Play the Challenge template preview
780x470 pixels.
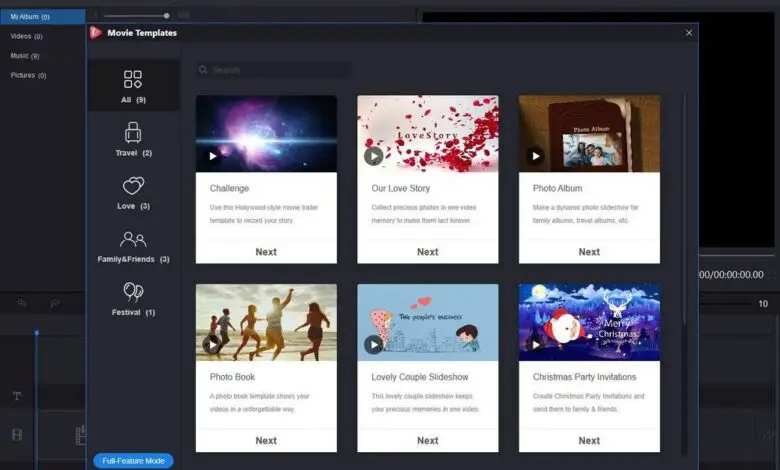212,156
